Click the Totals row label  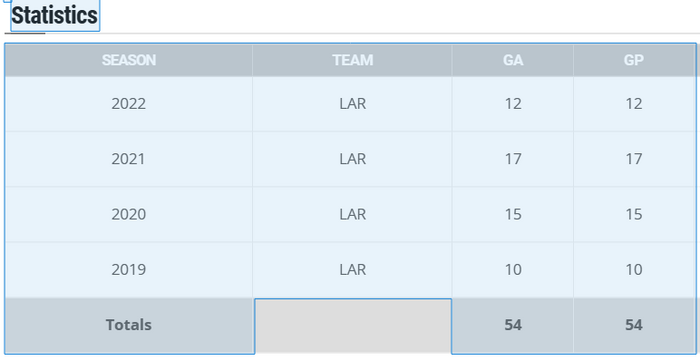129,325
